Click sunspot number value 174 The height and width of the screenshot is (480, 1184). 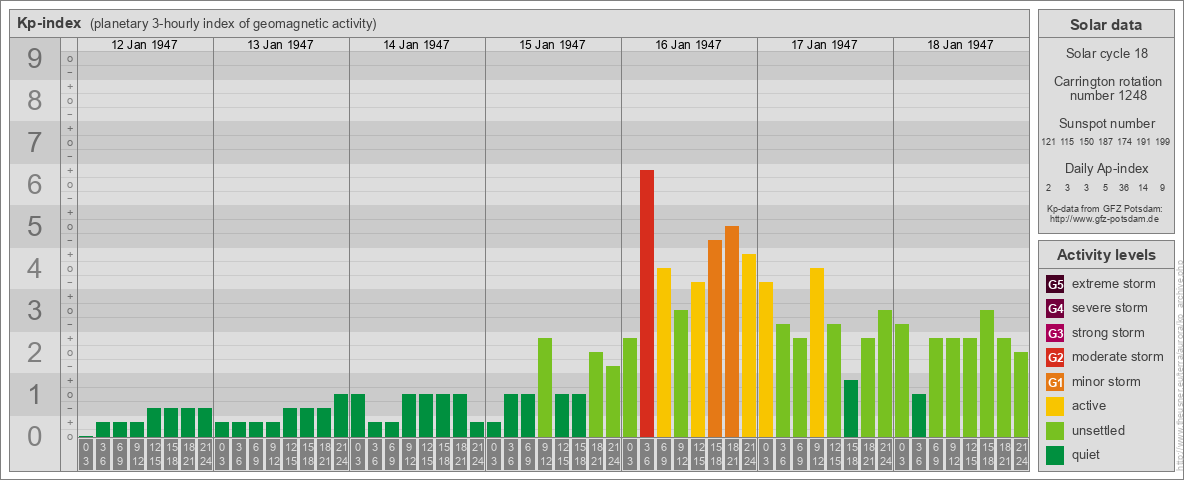coord(1124,142)
